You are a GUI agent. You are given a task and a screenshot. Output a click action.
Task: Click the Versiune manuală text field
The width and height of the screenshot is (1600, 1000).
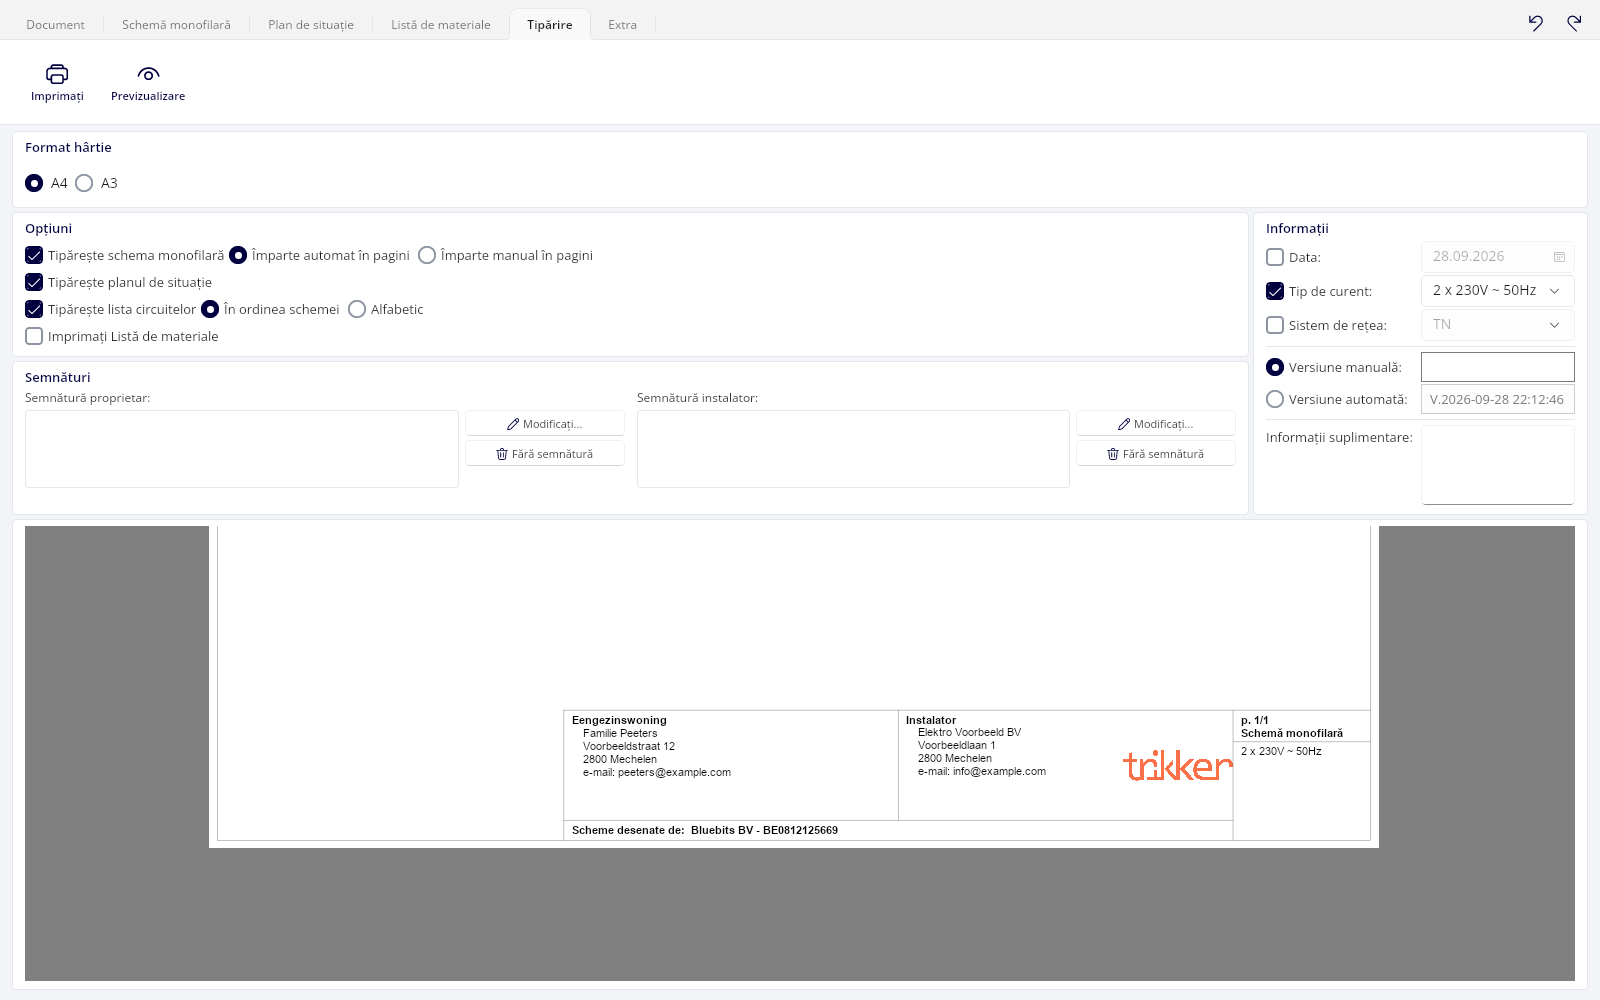[1497, 367]
